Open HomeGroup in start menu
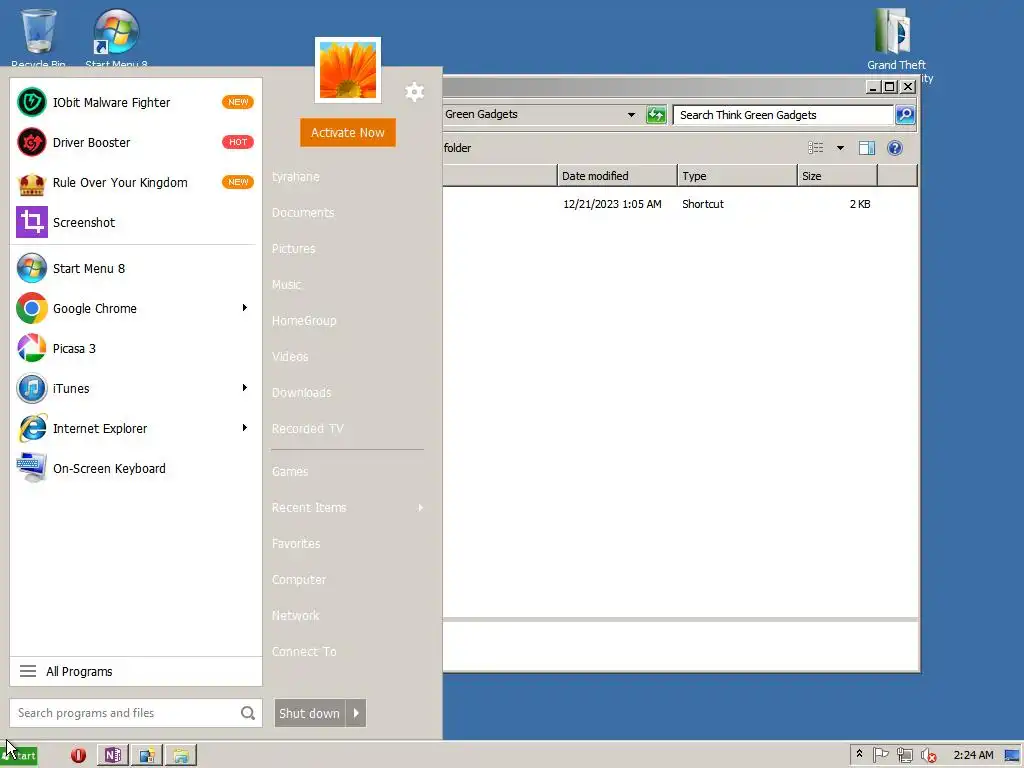The height and width of the screenshot is (768, 1024). tap(304, 321)
